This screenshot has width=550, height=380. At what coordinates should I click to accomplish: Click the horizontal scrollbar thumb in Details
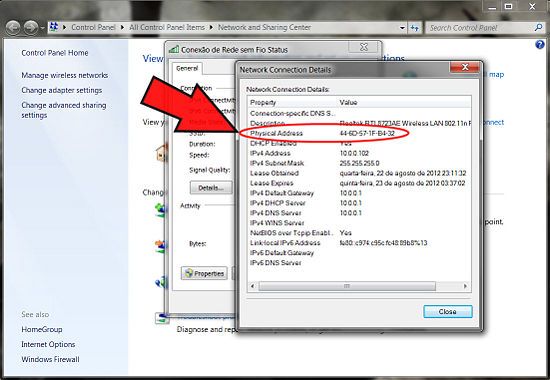pos(347,286)
